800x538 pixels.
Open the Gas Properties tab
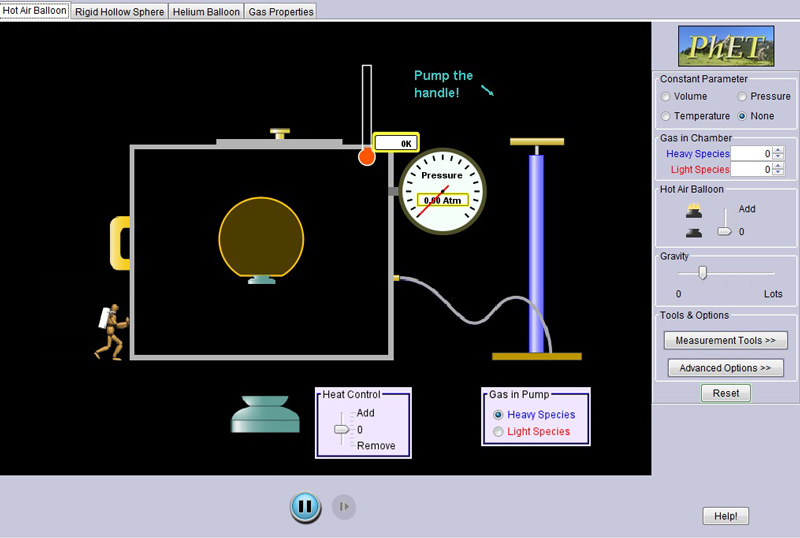[x=281, y=12]
